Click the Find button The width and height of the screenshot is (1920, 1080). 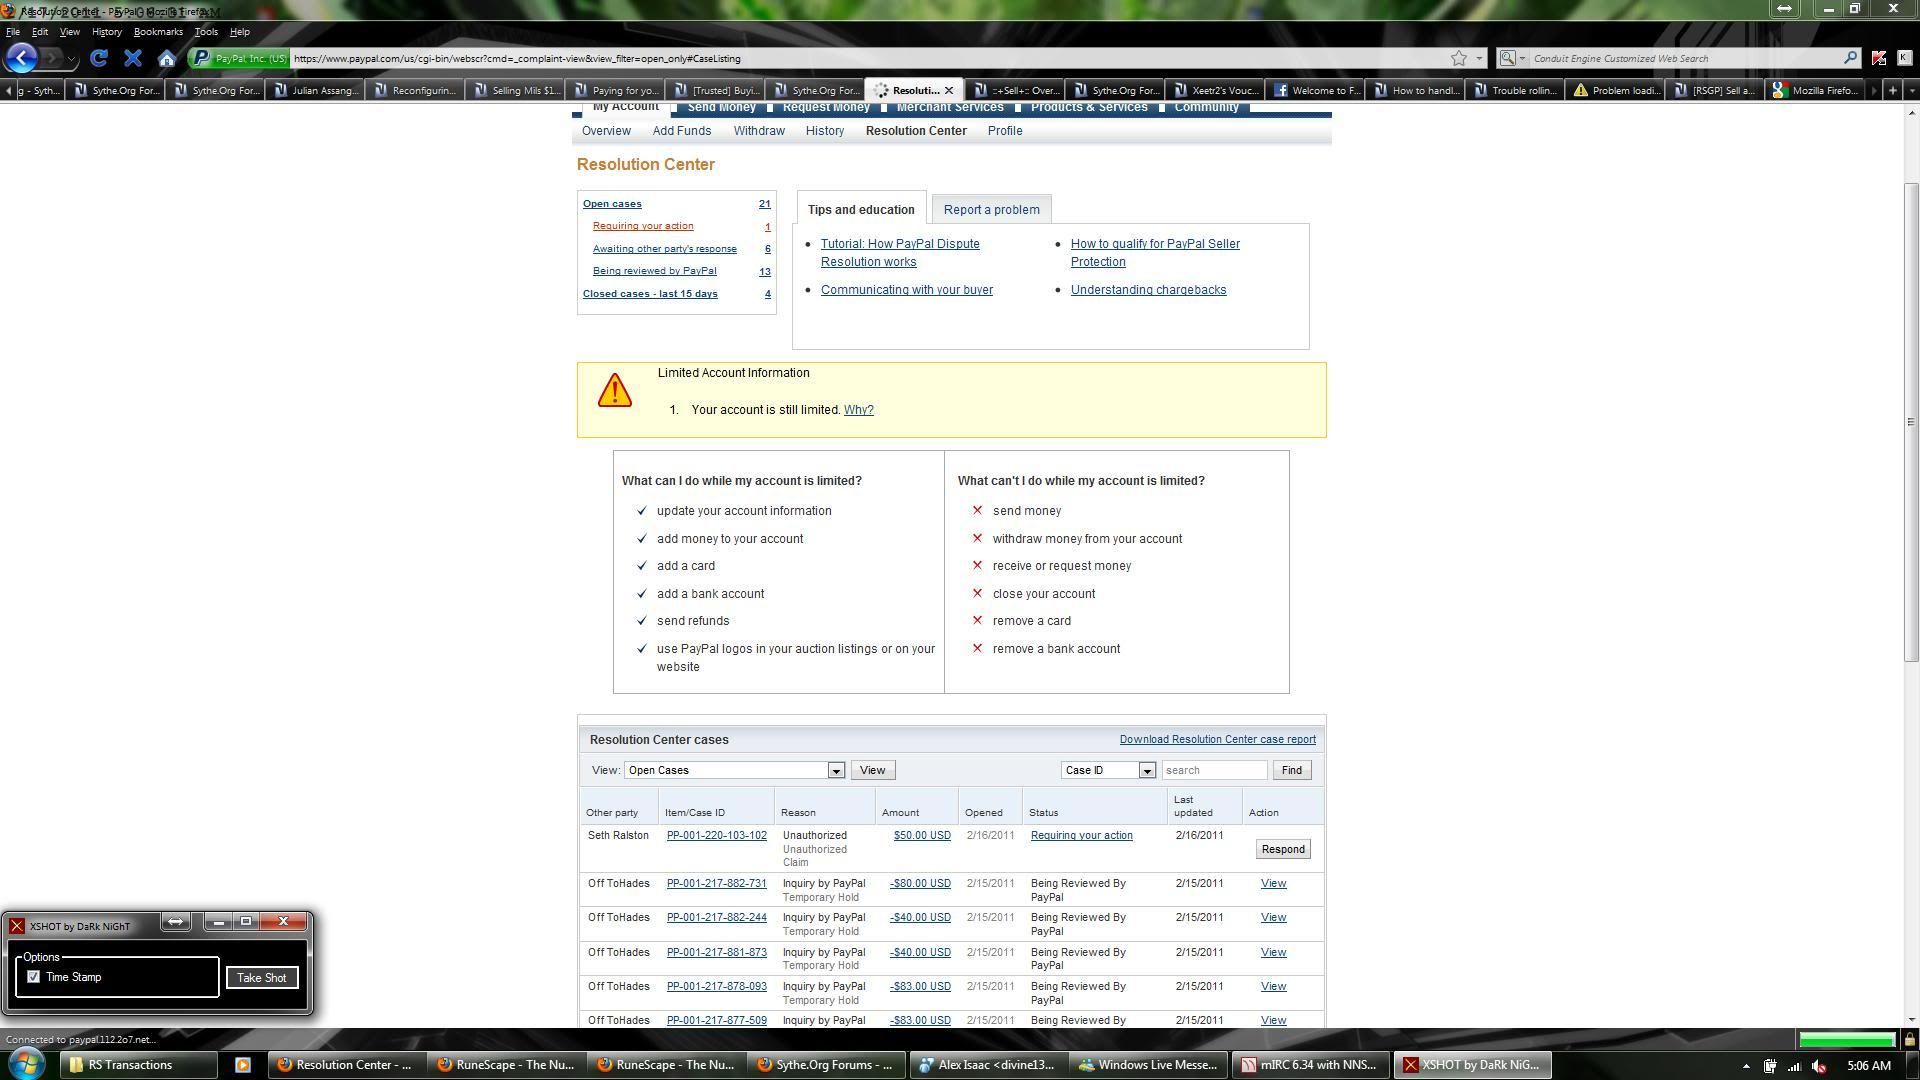click(1291, 770)
